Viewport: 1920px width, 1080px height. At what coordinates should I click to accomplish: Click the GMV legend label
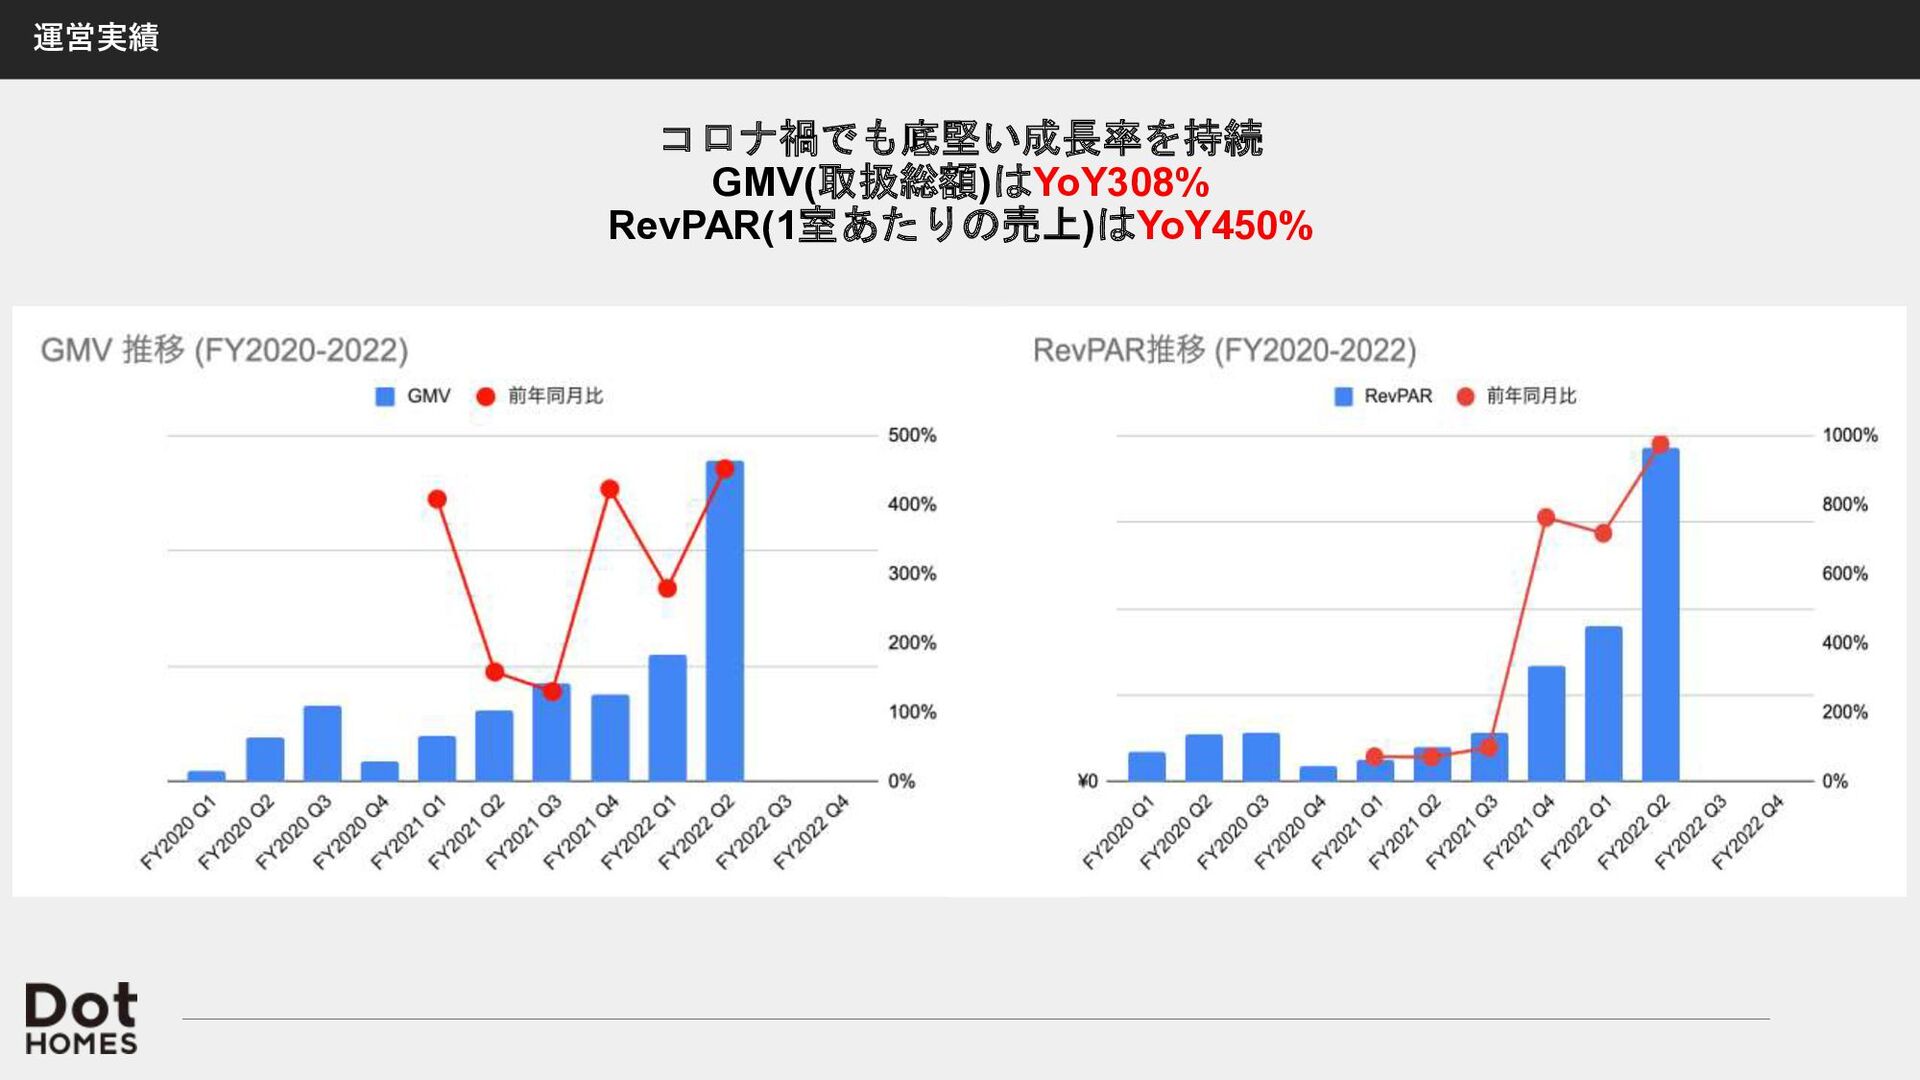[429, 396]
